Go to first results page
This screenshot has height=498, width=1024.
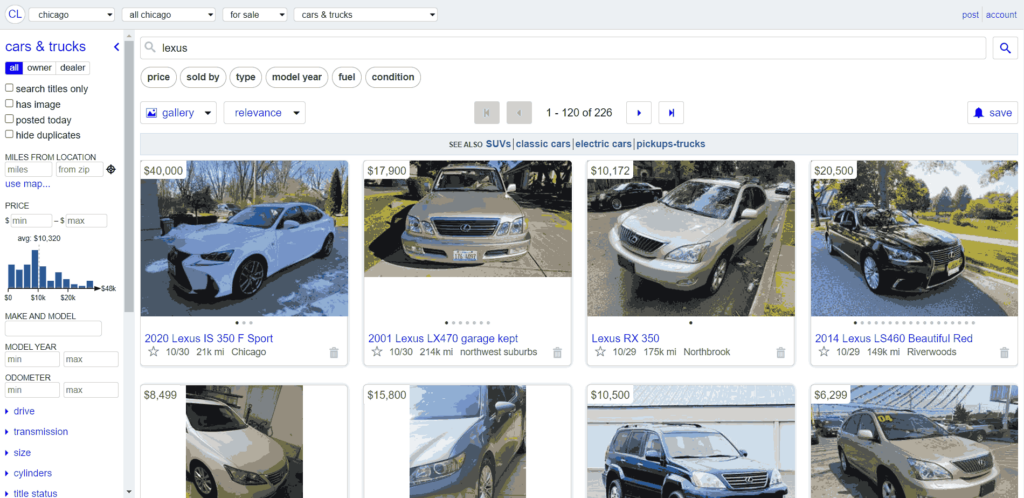(487, 113)
